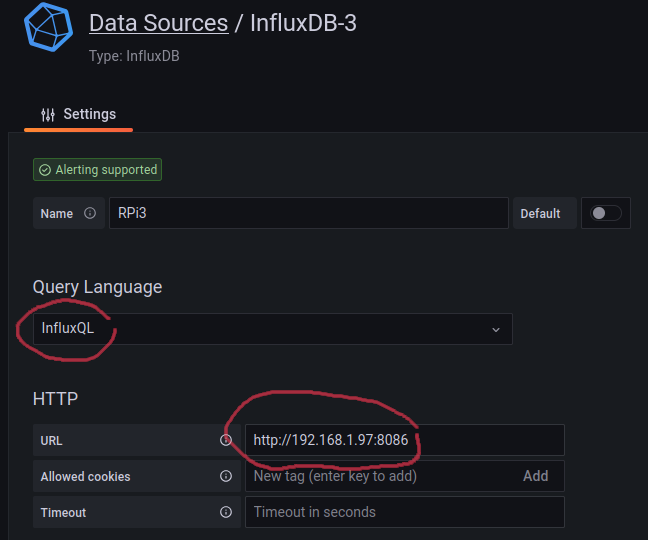Click the InfluxDB-3 page title
This screenshot has height=540, width=648.
(x=303, y=23)
